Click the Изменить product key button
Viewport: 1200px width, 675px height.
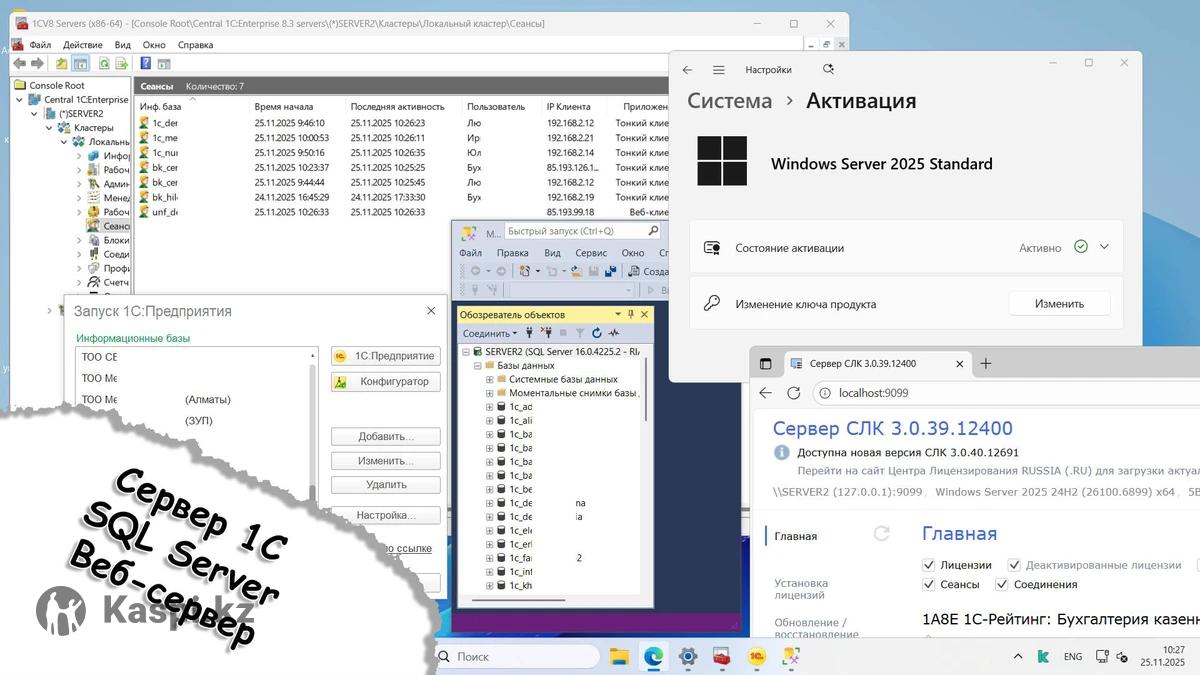(x=1058, y=304)
